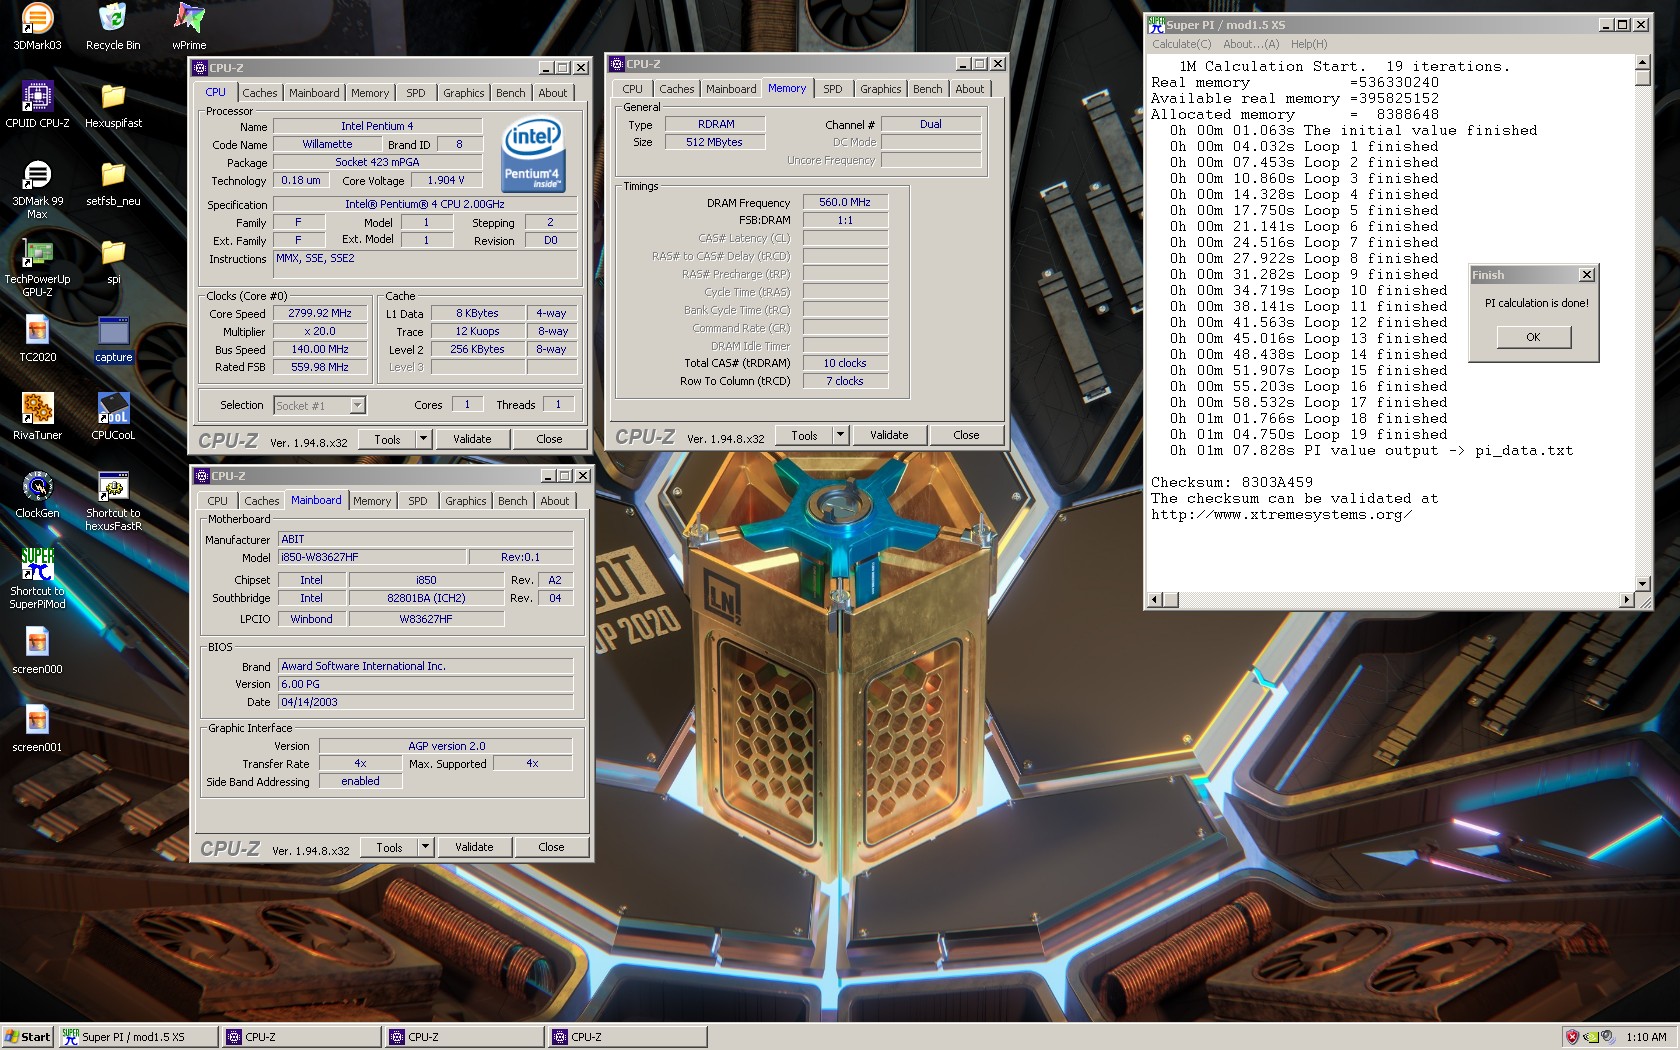Screen dimensions: 1680x1050
Task: Click the Super PI vertical scrollbar up arrow
Action: 1642,63
